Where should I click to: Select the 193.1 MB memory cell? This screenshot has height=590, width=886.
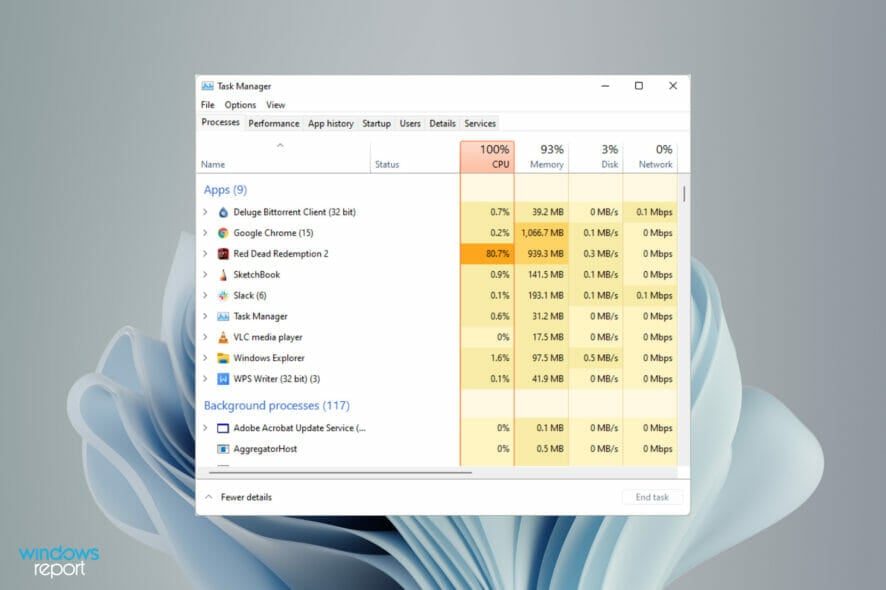541,296
